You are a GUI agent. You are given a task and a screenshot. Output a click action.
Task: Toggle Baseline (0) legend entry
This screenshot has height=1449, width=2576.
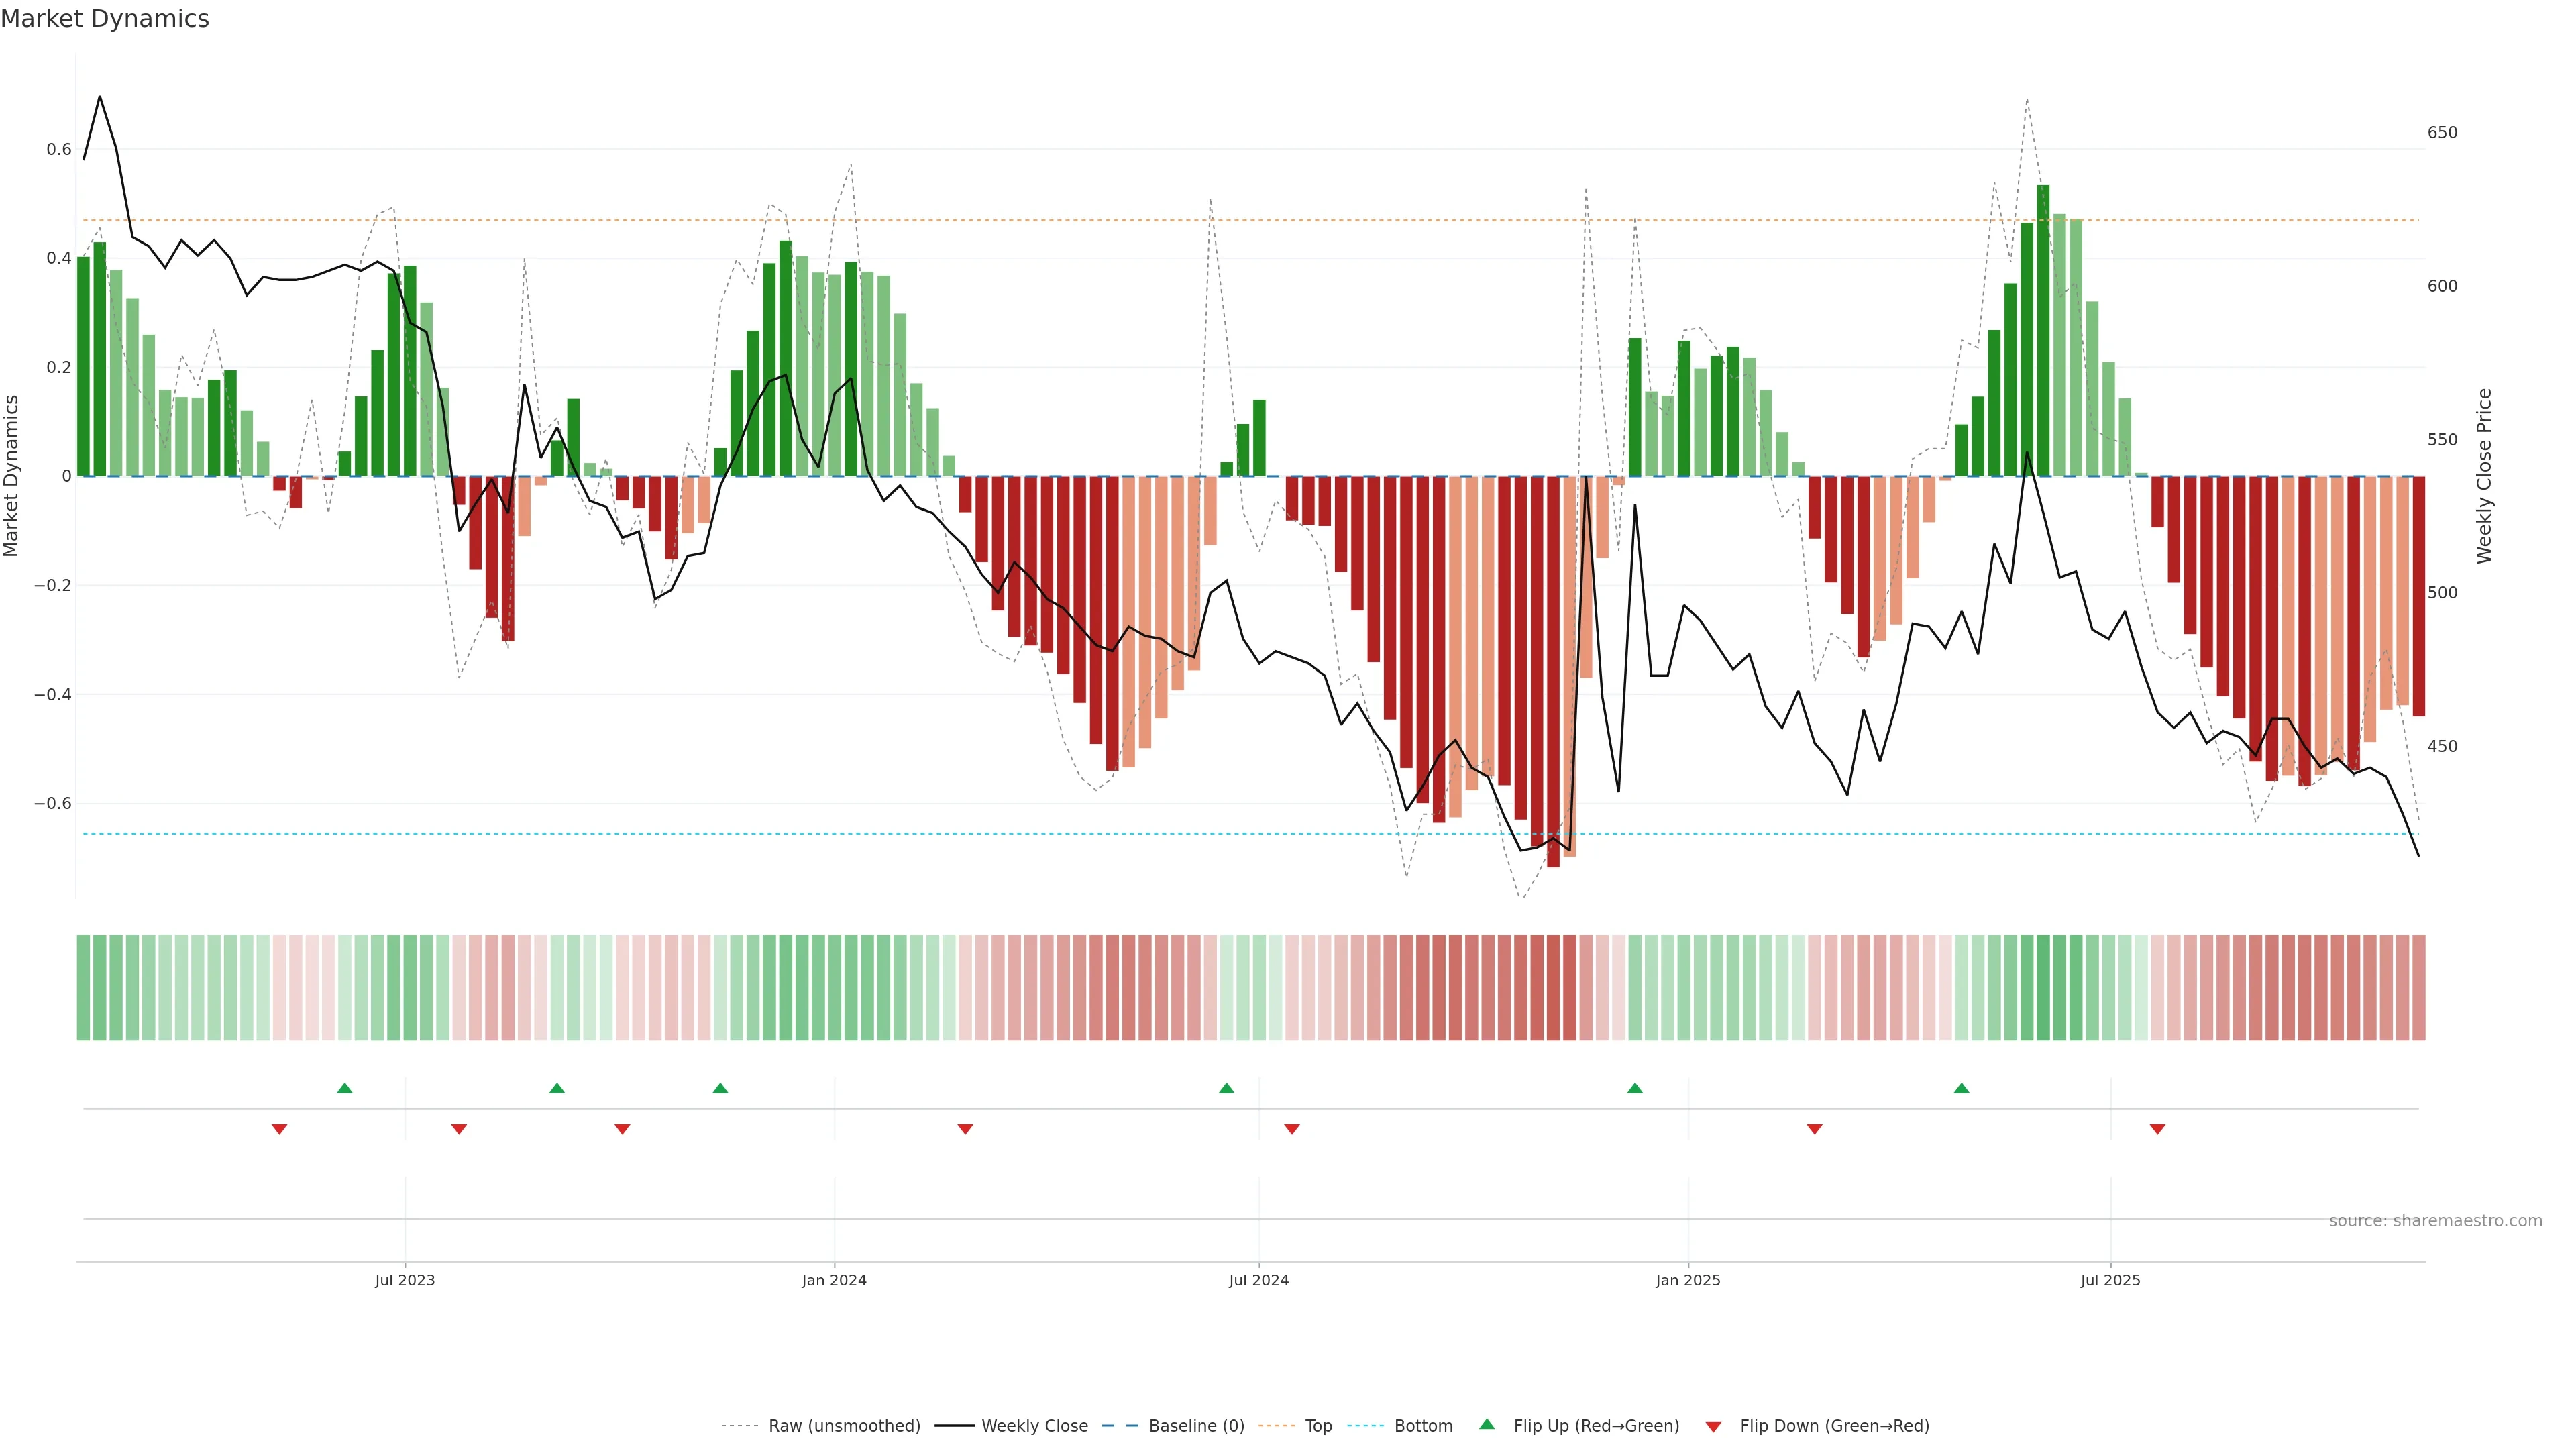pyautogui.click(x=1195, y=1426)
